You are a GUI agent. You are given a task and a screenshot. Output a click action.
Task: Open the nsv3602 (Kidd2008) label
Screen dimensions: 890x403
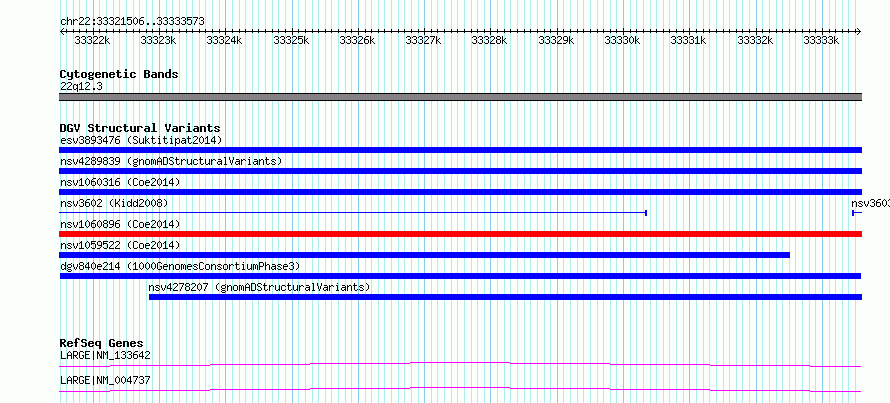tap(114, 203)
